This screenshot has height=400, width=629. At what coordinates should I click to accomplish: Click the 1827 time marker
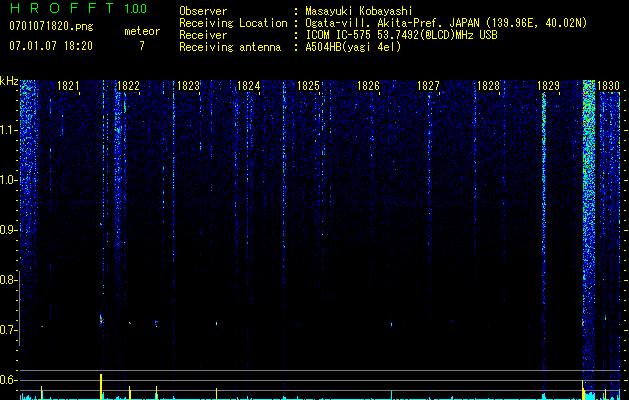[x=428, y=86]
